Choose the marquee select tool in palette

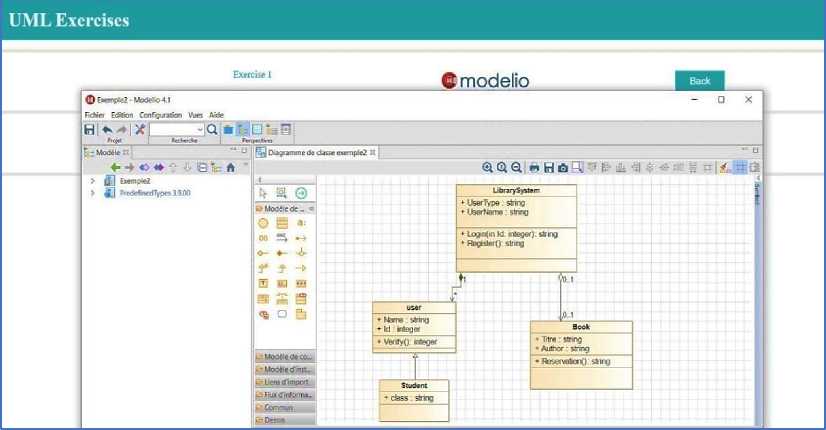[x=281, y=193]
